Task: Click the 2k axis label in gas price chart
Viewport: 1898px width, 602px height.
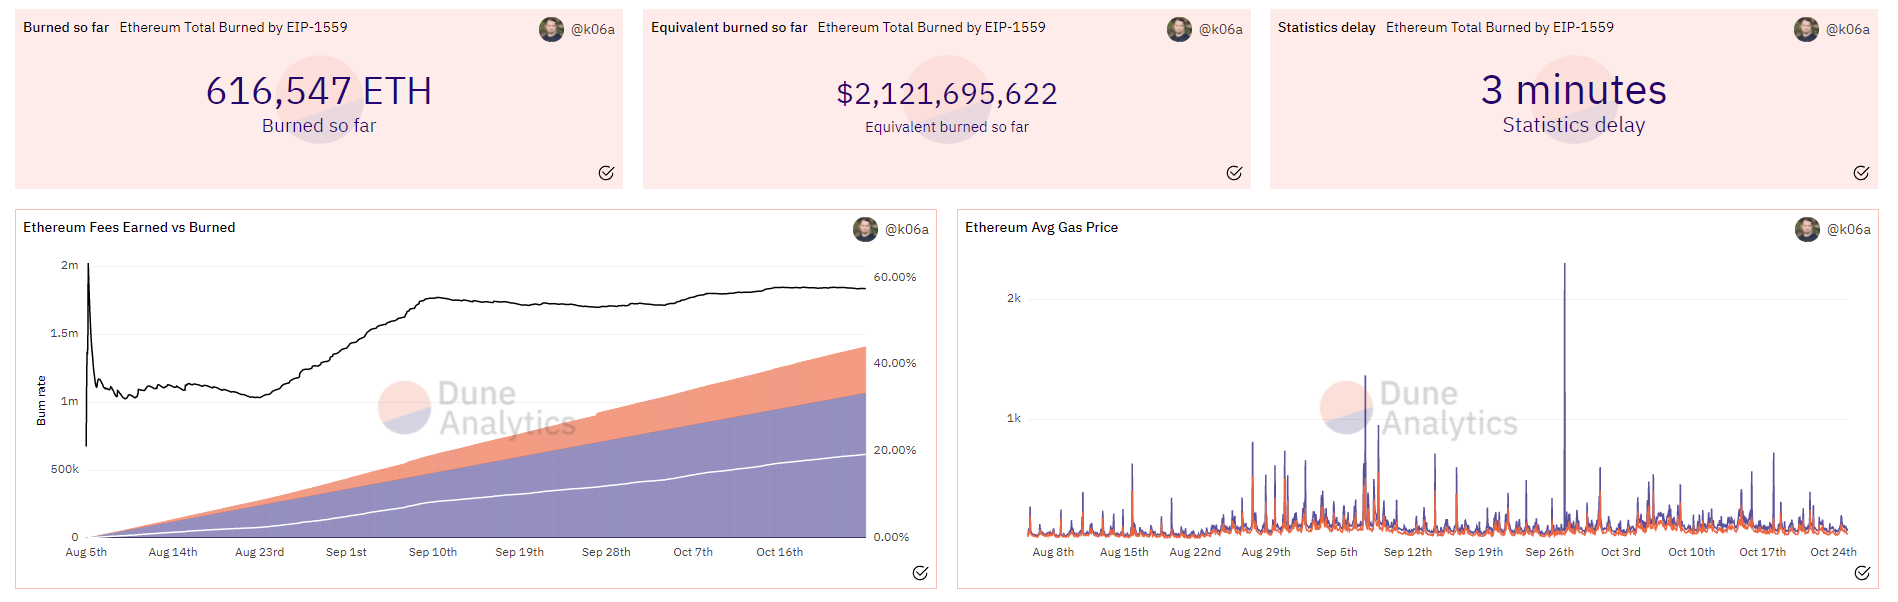Action: (1014, 298)
